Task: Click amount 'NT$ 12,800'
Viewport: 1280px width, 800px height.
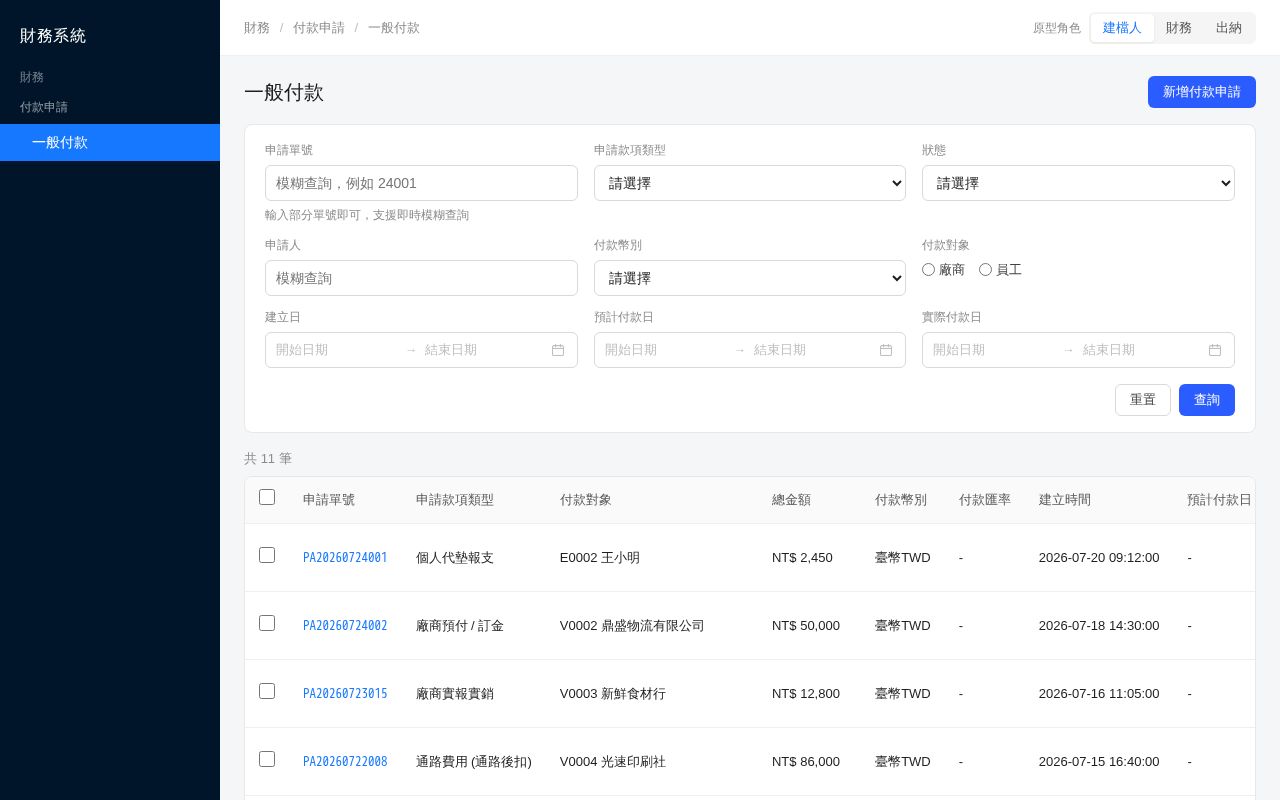Action: pos(806,694)
